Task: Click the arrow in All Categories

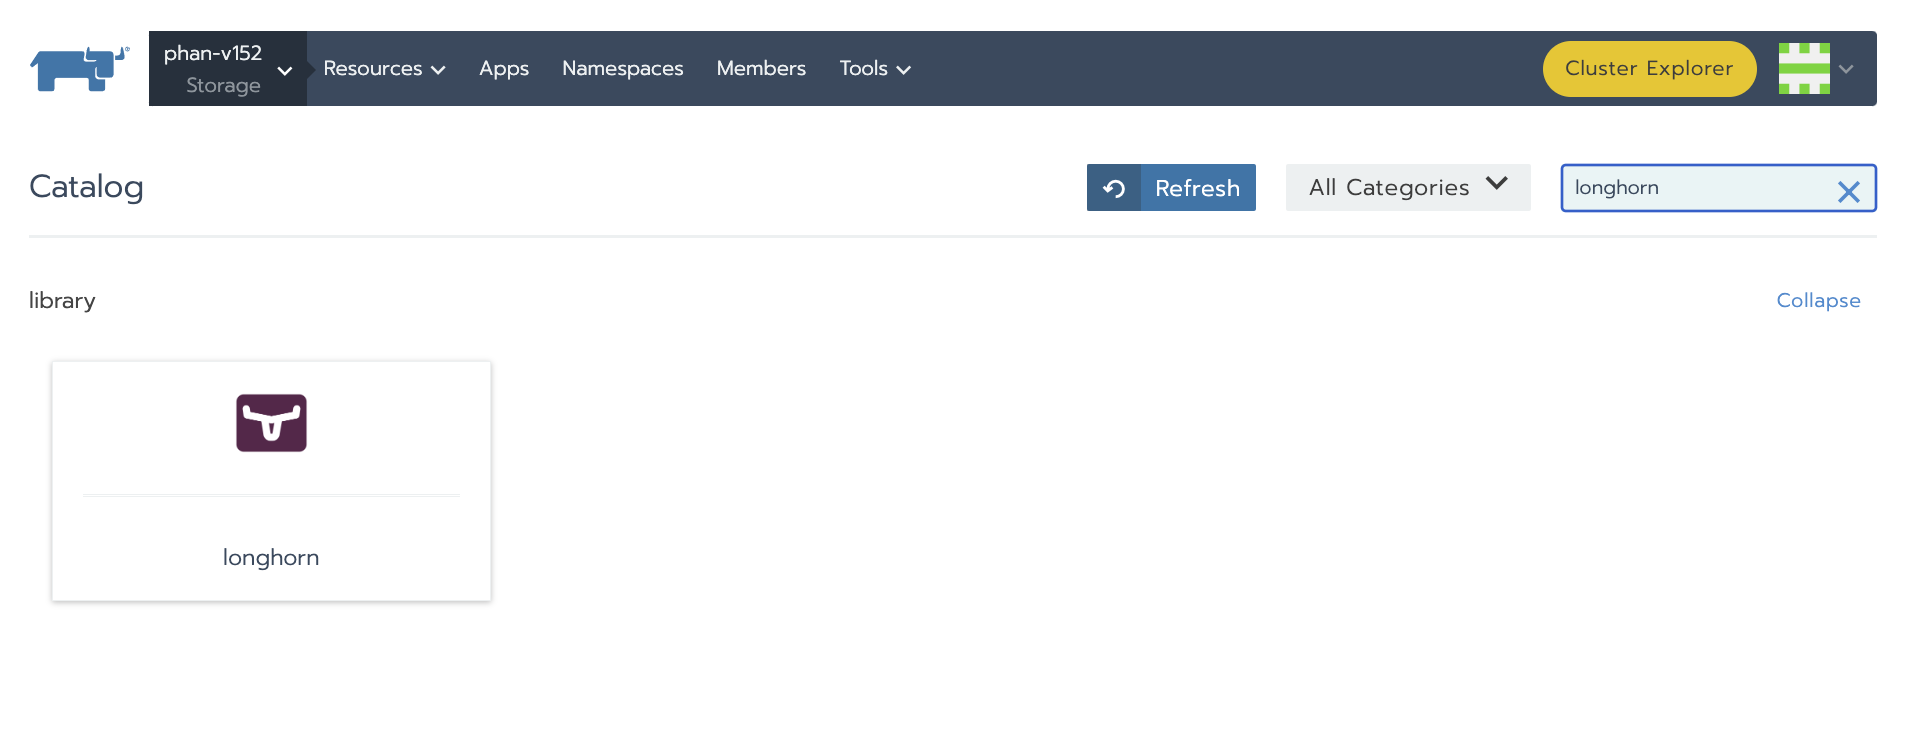Action: (1496, 184)
